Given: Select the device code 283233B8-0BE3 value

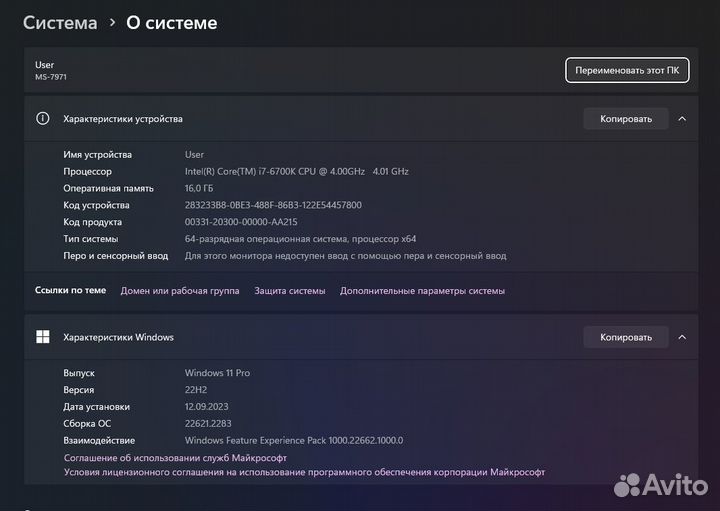Looking at the screenshot, I should [x=273, y=205].
